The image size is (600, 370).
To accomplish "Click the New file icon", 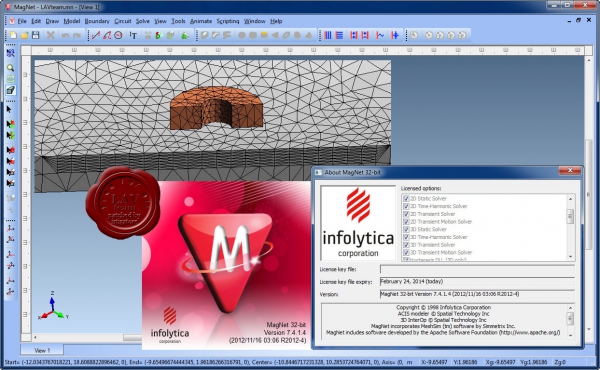I will point(13,35).
